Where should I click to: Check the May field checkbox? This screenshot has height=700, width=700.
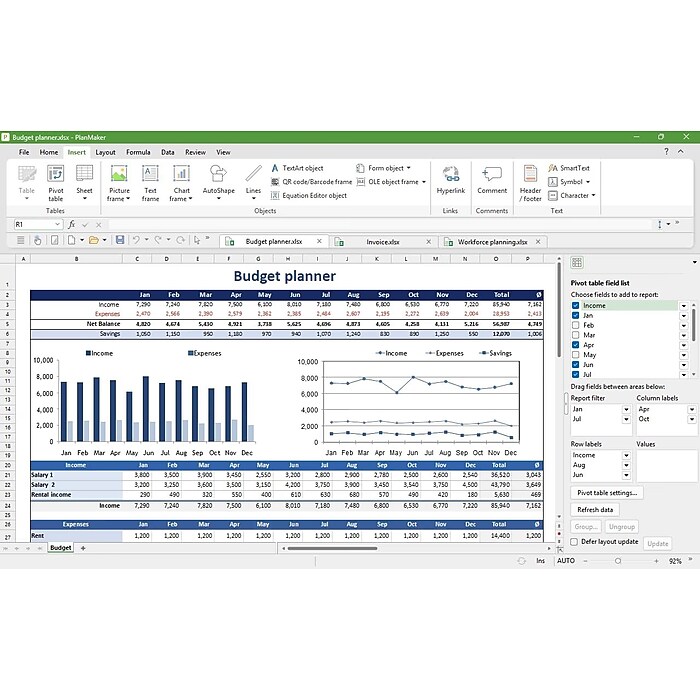[x=575, y=355]
